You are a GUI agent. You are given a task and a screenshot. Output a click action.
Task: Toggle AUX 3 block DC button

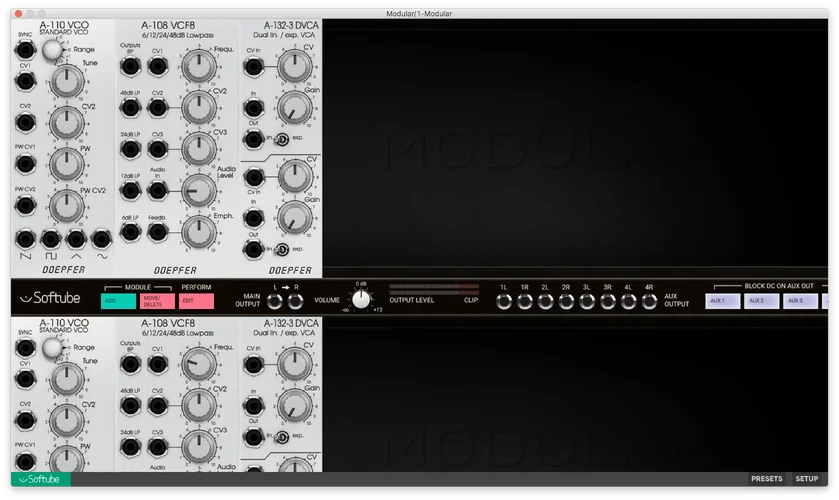tap(800, 301)
